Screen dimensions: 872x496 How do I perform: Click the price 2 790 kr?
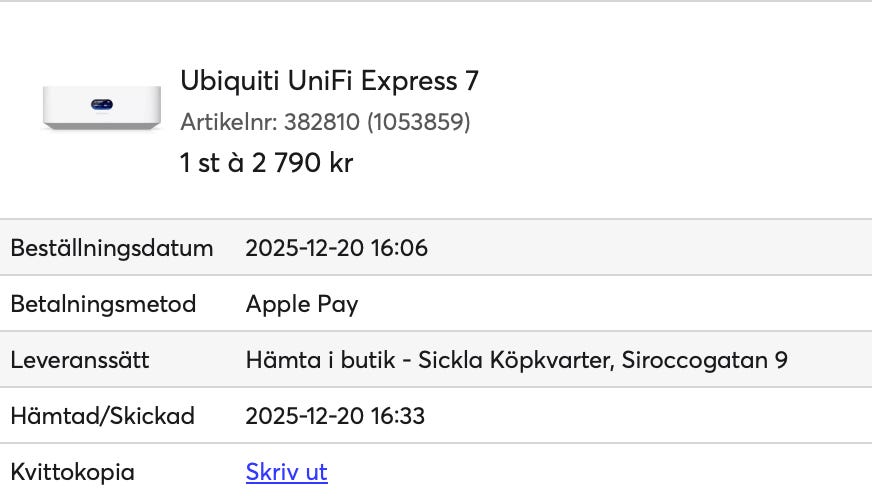(302, 163)
